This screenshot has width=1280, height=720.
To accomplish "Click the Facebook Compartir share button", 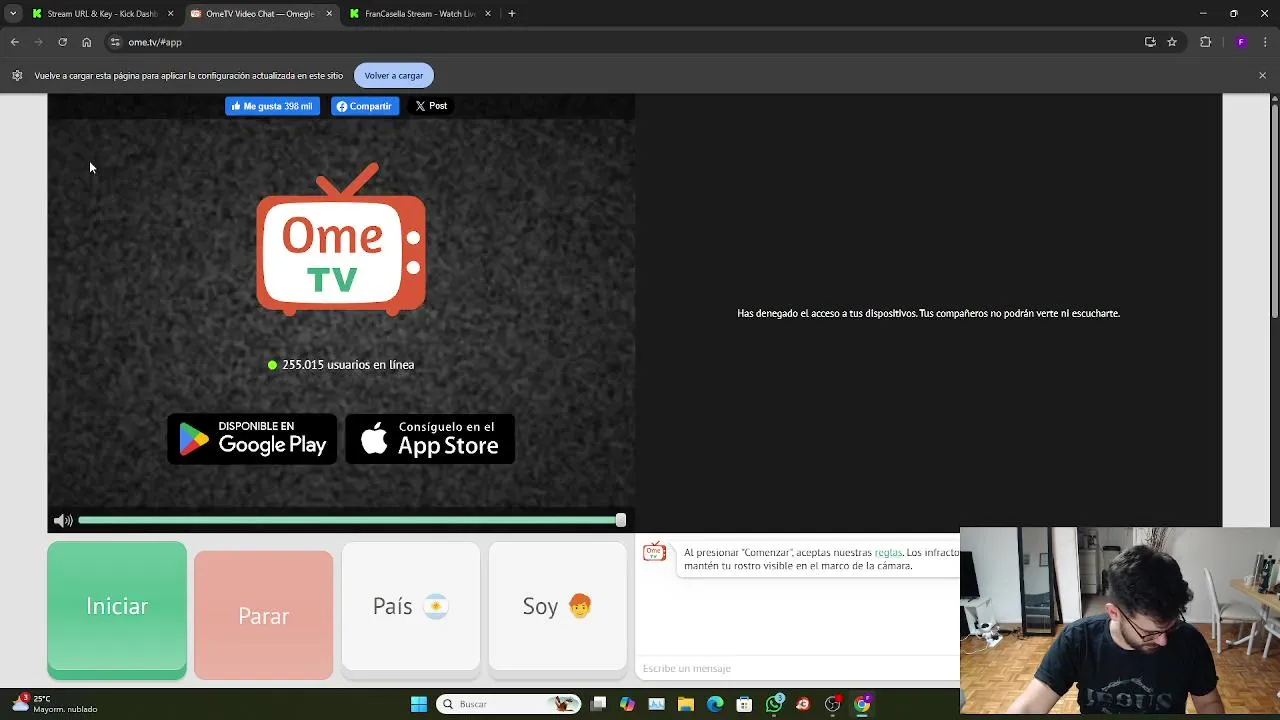I will point(365,106).
